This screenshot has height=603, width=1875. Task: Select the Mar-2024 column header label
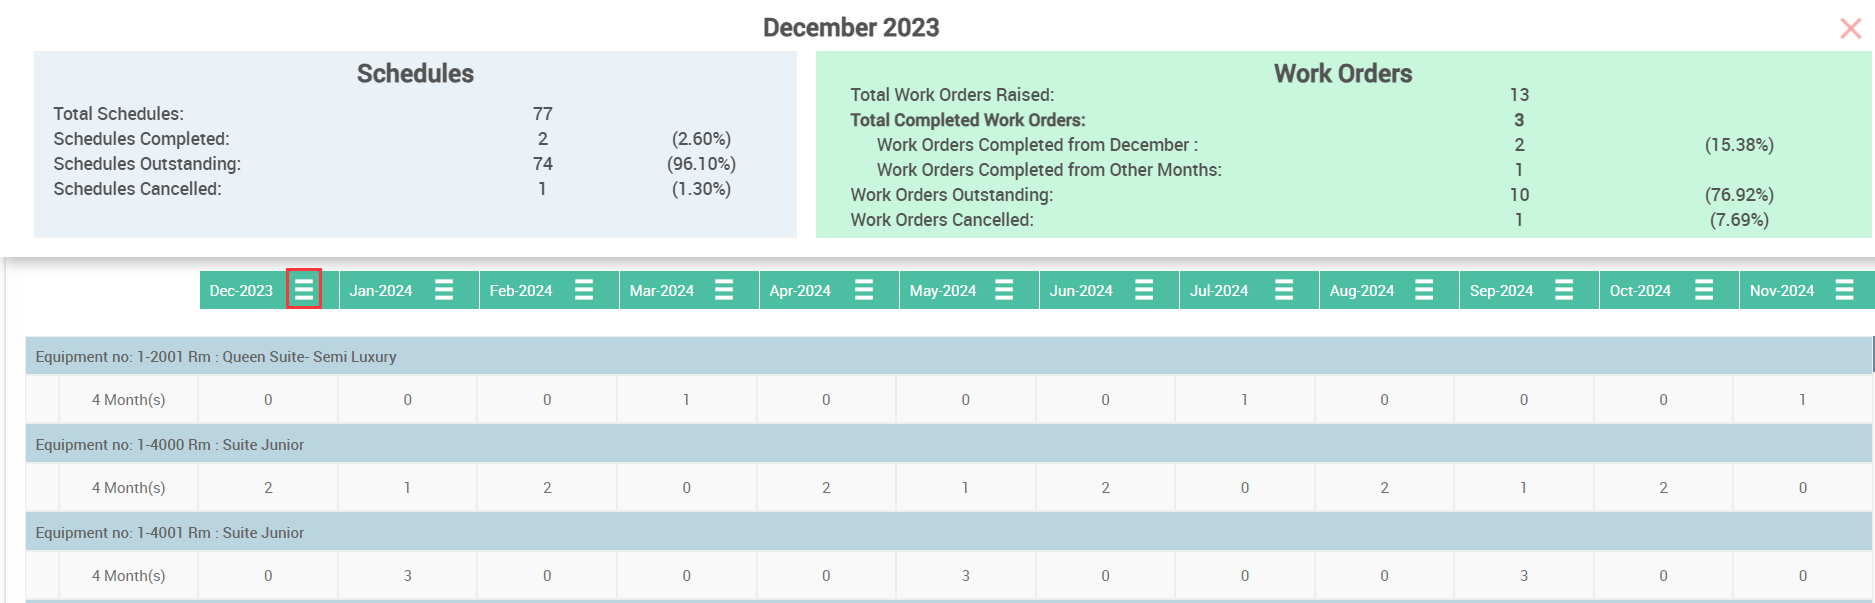[662, 291]
